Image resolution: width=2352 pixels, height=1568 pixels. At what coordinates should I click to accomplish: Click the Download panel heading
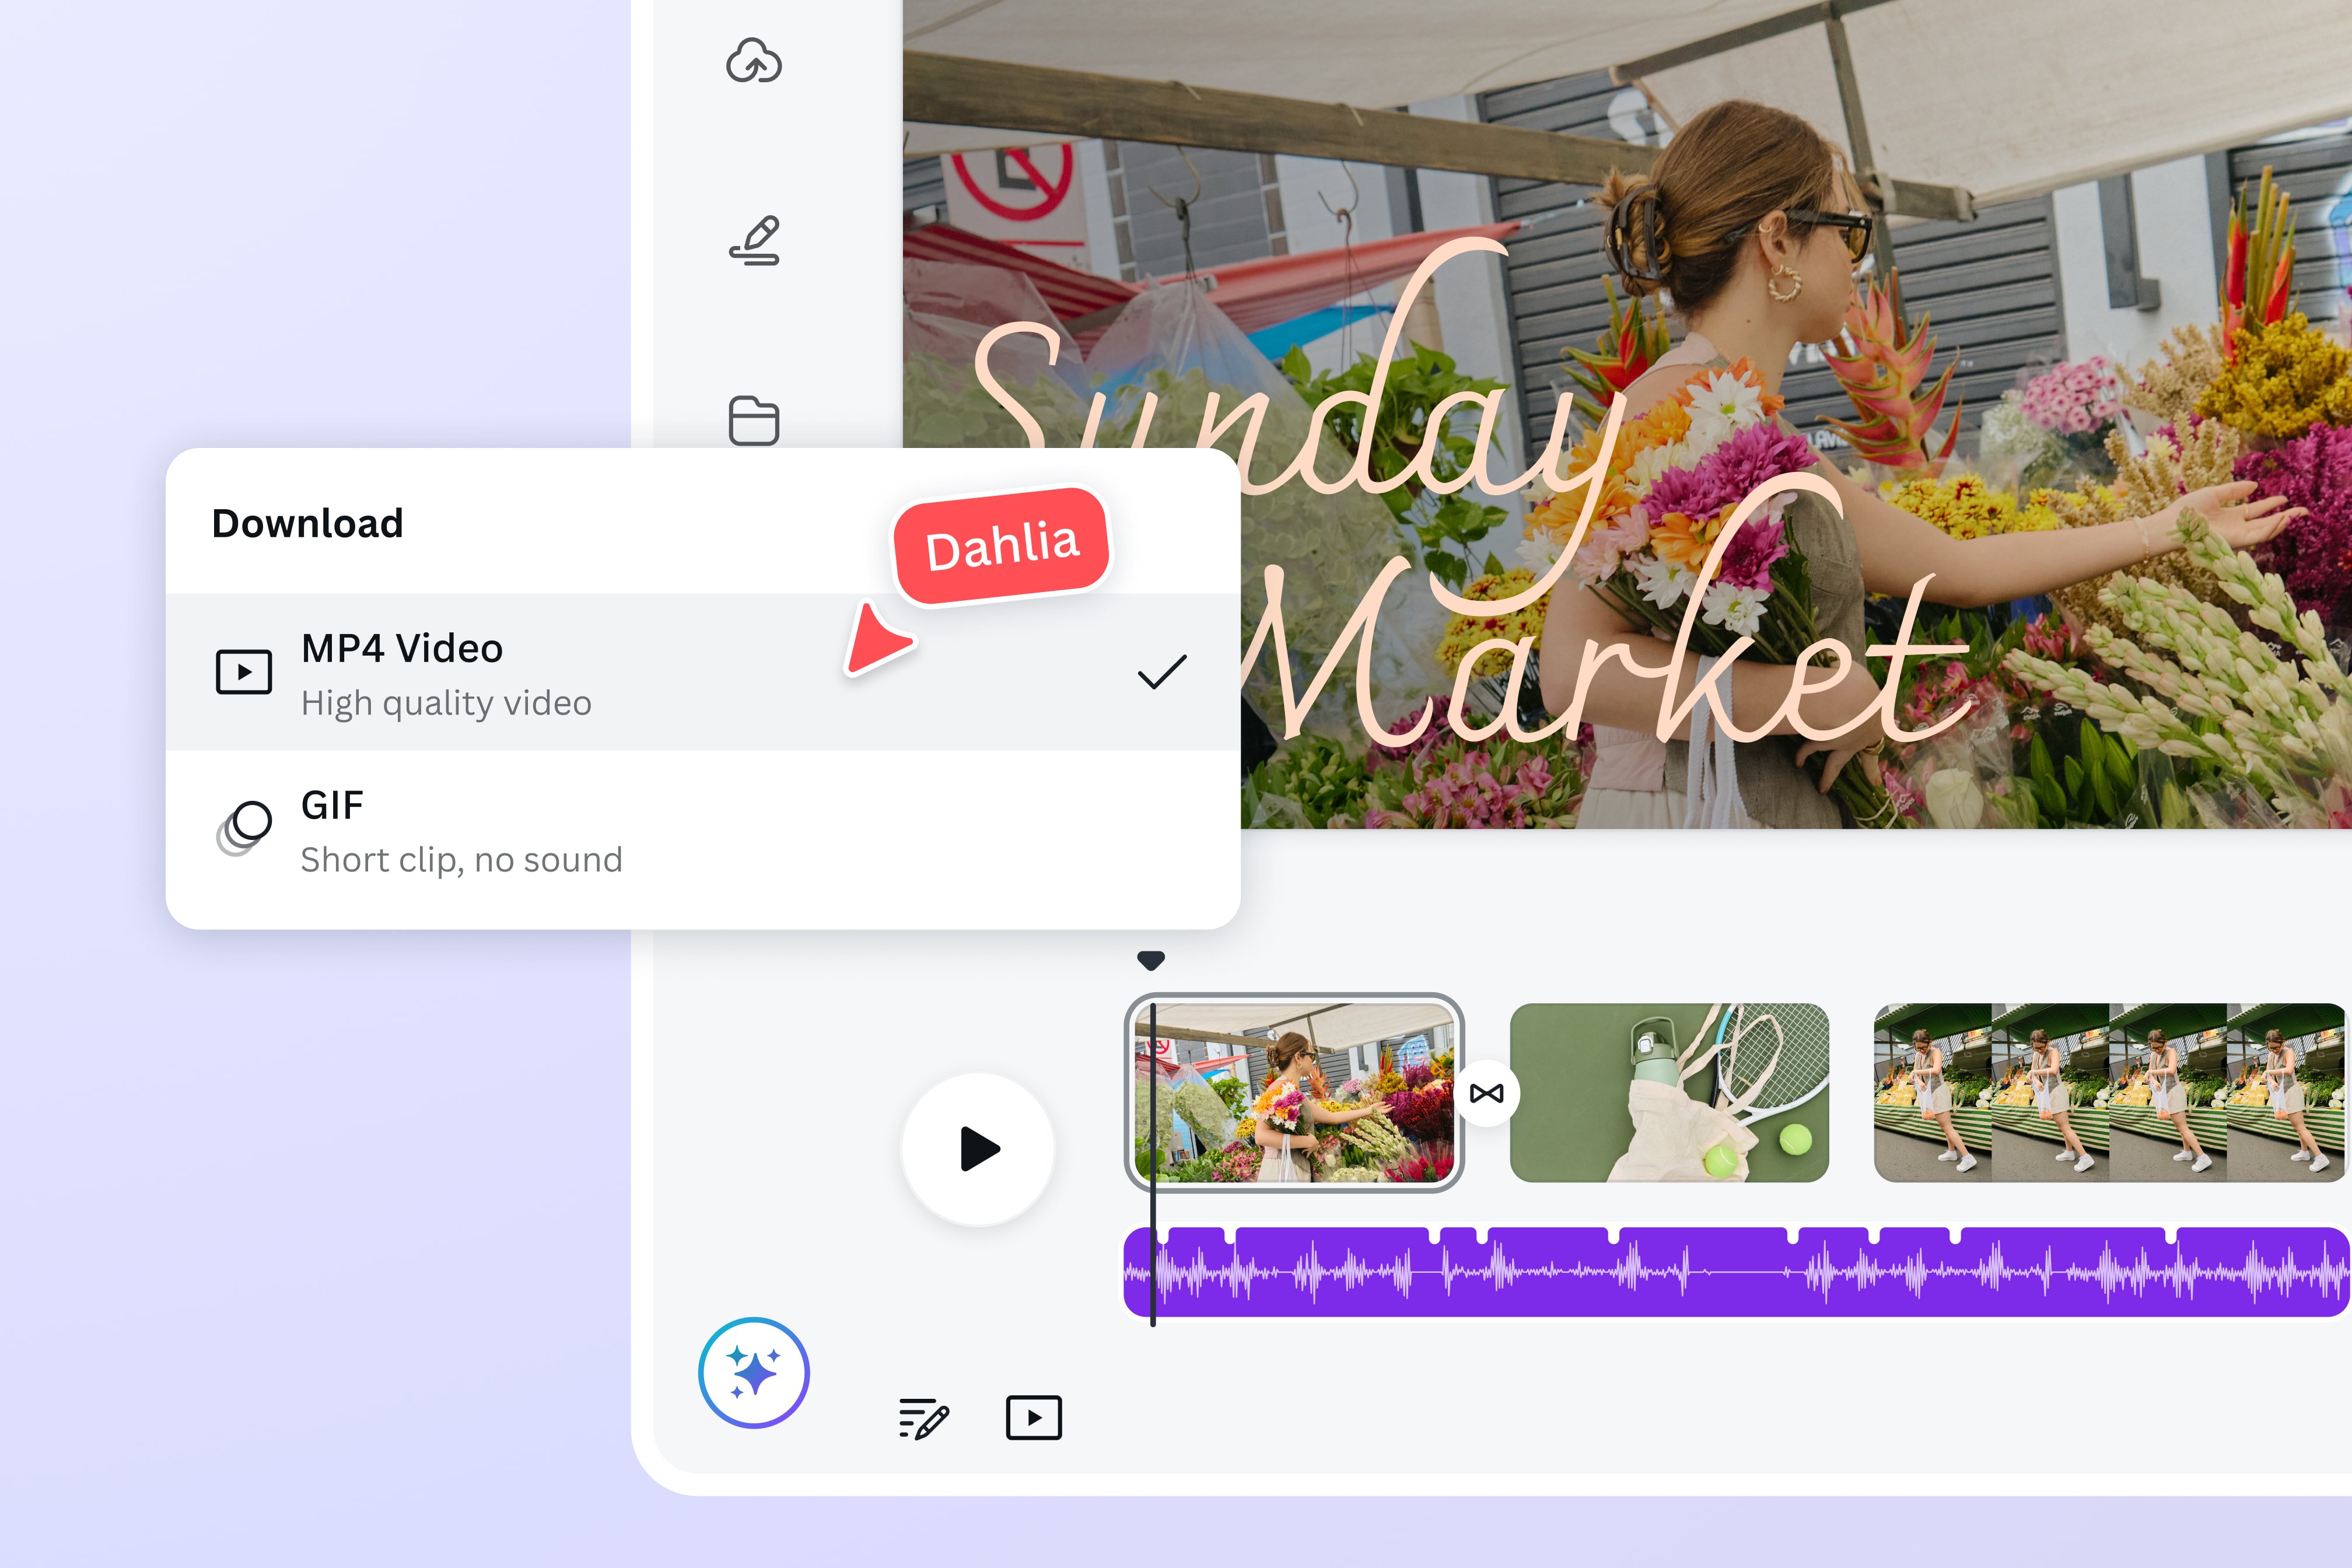point(307,523)
